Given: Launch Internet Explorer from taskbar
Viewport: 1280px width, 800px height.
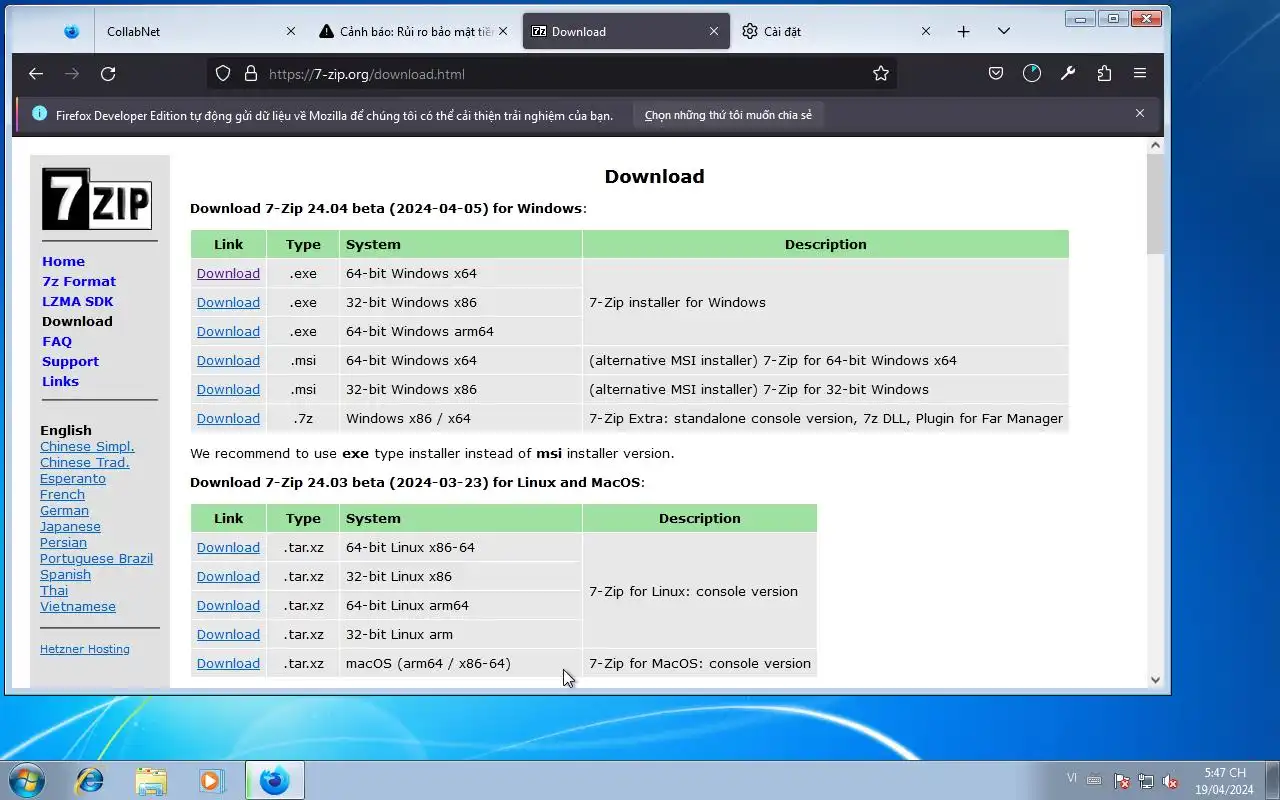Looking at the screenshot, I should [x=90, y=780].
